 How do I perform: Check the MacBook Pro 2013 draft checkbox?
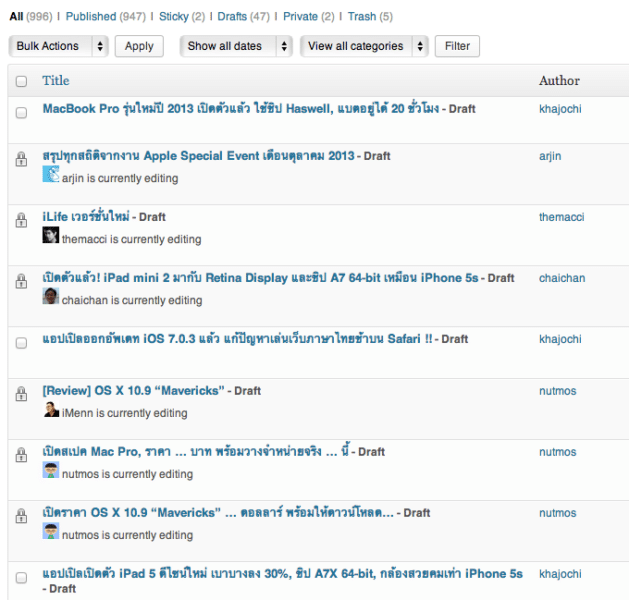[x=21, y=113]
